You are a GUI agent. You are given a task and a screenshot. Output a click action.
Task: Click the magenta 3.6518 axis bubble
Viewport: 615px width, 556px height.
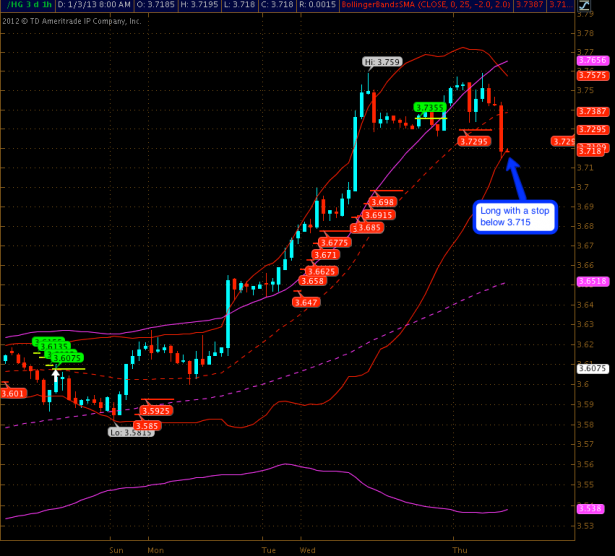(593, 281)
